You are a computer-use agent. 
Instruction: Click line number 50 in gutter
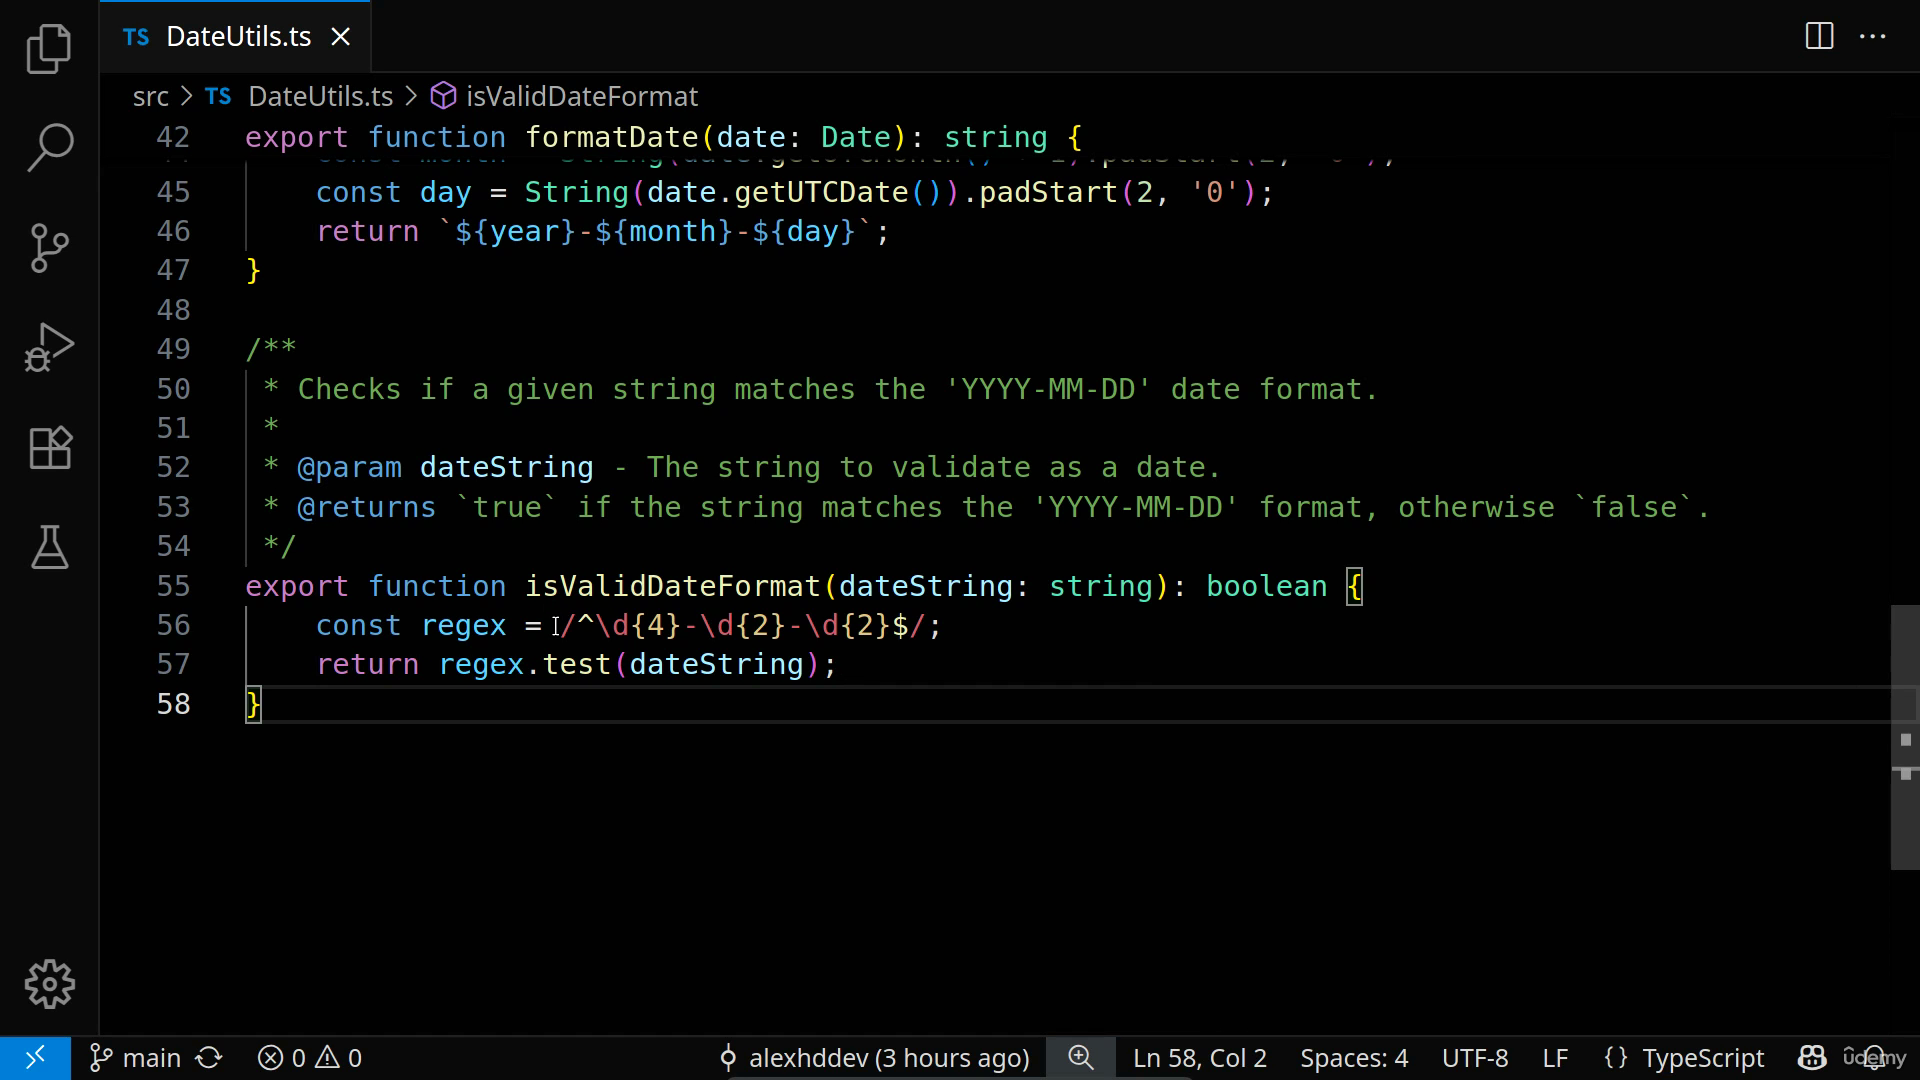173,389
